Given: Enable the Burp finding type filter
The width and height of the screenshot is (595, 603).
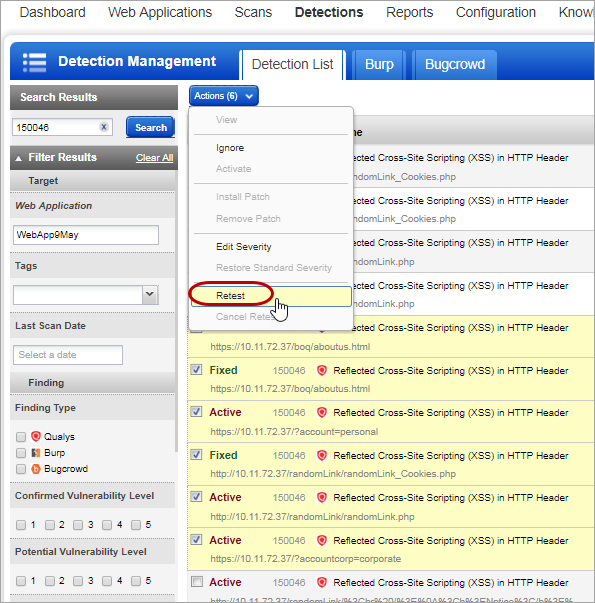Looking at the screenshot, I should (21, 453).
